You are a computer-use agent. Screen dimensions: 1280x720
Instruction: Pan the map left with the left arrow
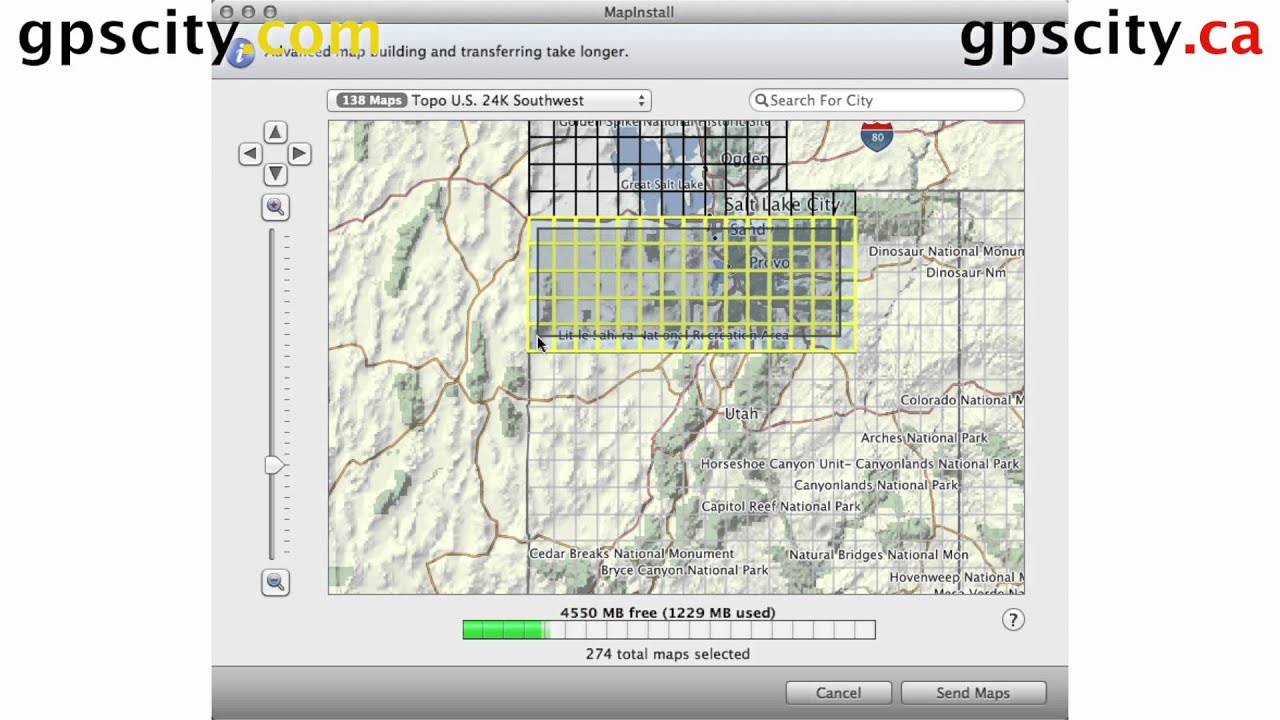(x=250, y=154)
